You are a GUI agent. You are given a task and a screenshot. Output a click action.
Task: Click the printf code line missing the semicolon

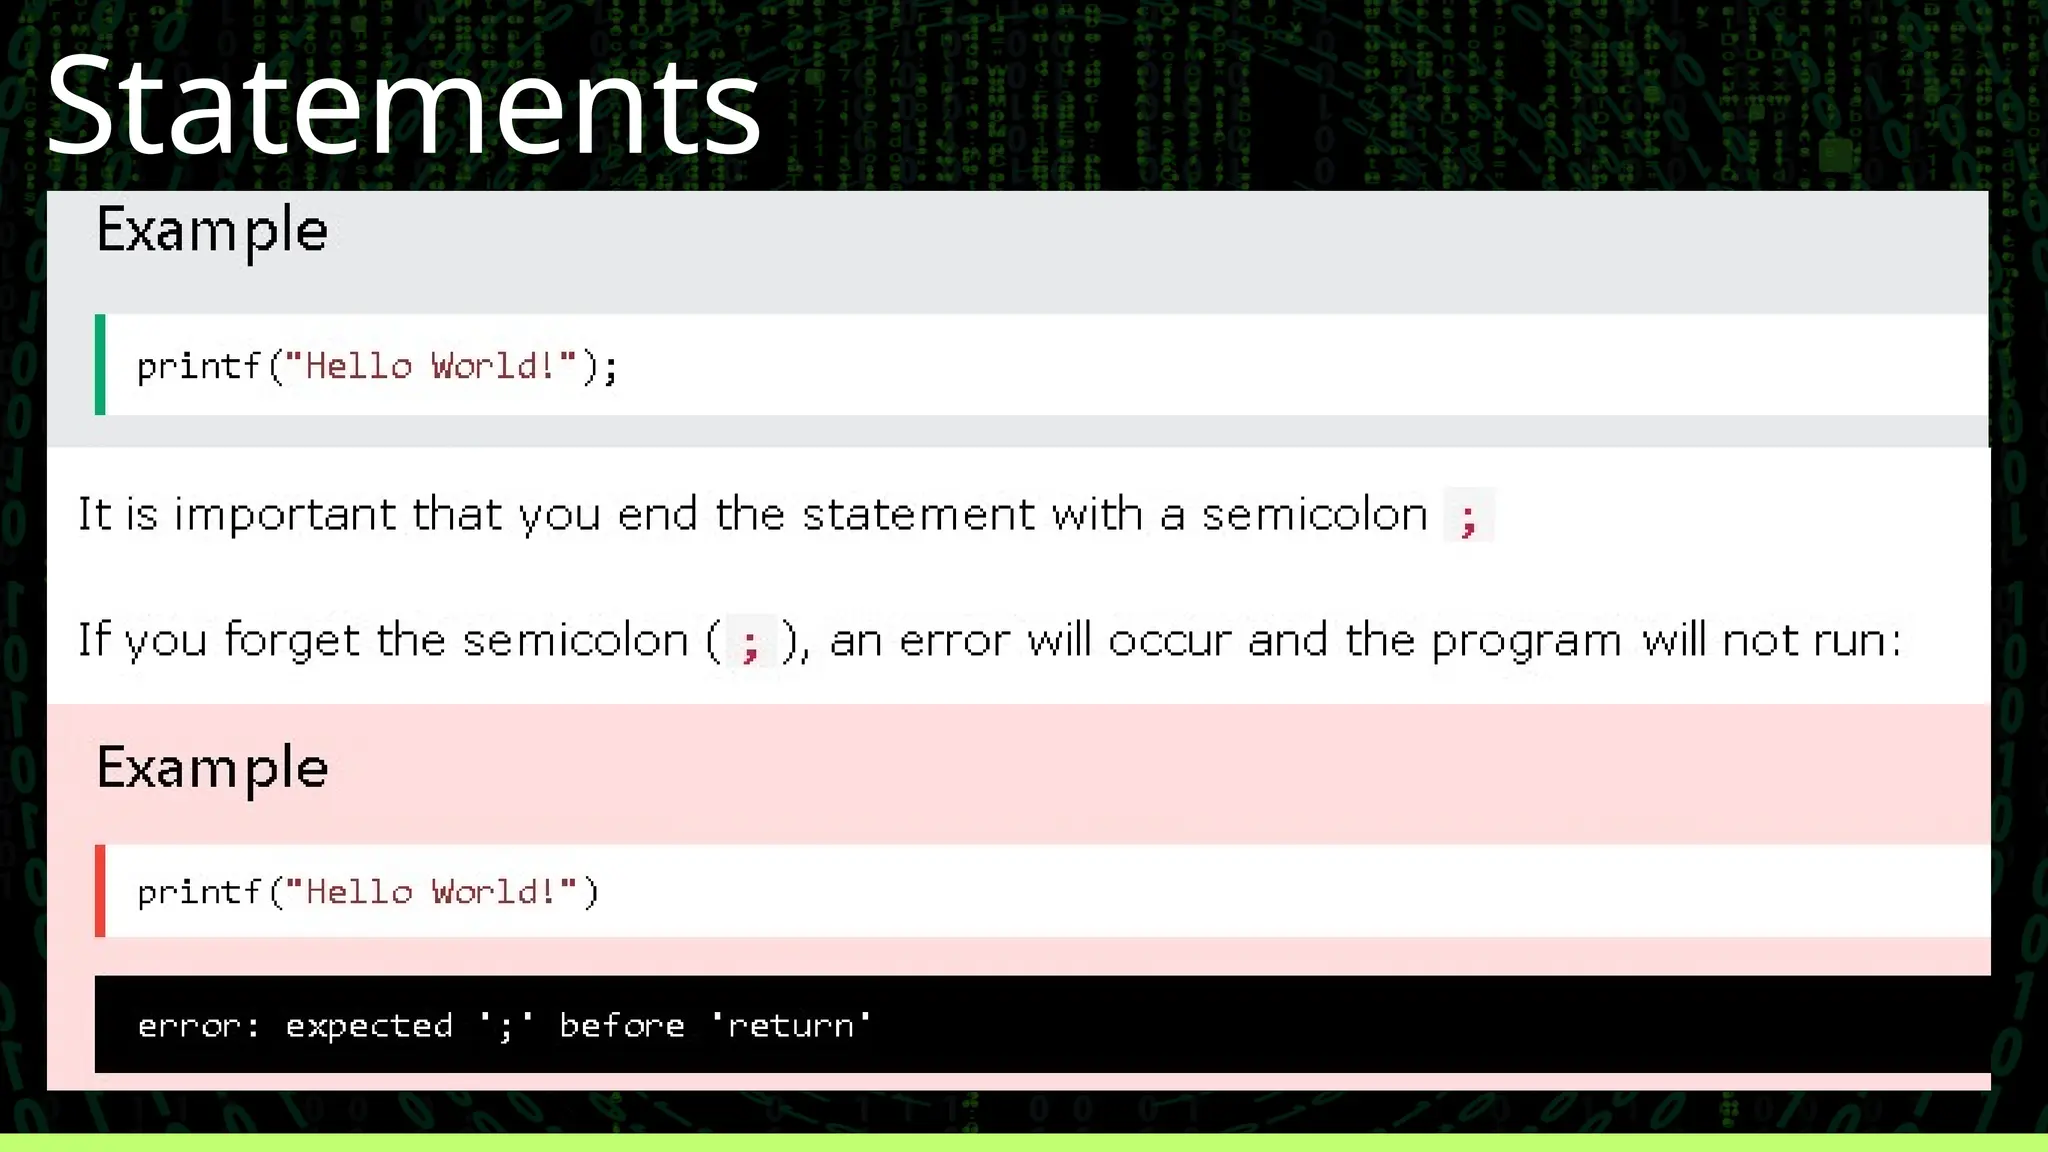tap(367, 891)
